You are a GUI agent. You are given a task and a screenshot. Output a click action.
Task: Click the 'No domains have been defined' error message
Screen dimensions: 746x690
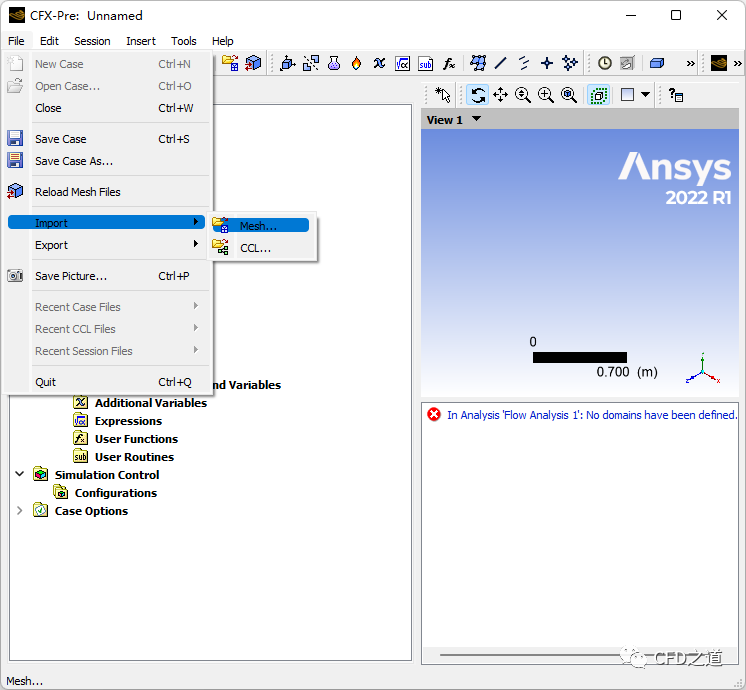coord(592,415)
